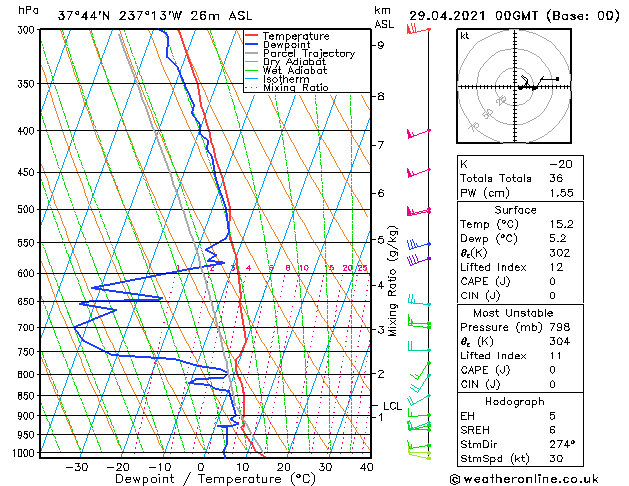Click the hodograph 'kt' unit label
This screenshot has width=629, height=486.
click(x=465, y=36)
